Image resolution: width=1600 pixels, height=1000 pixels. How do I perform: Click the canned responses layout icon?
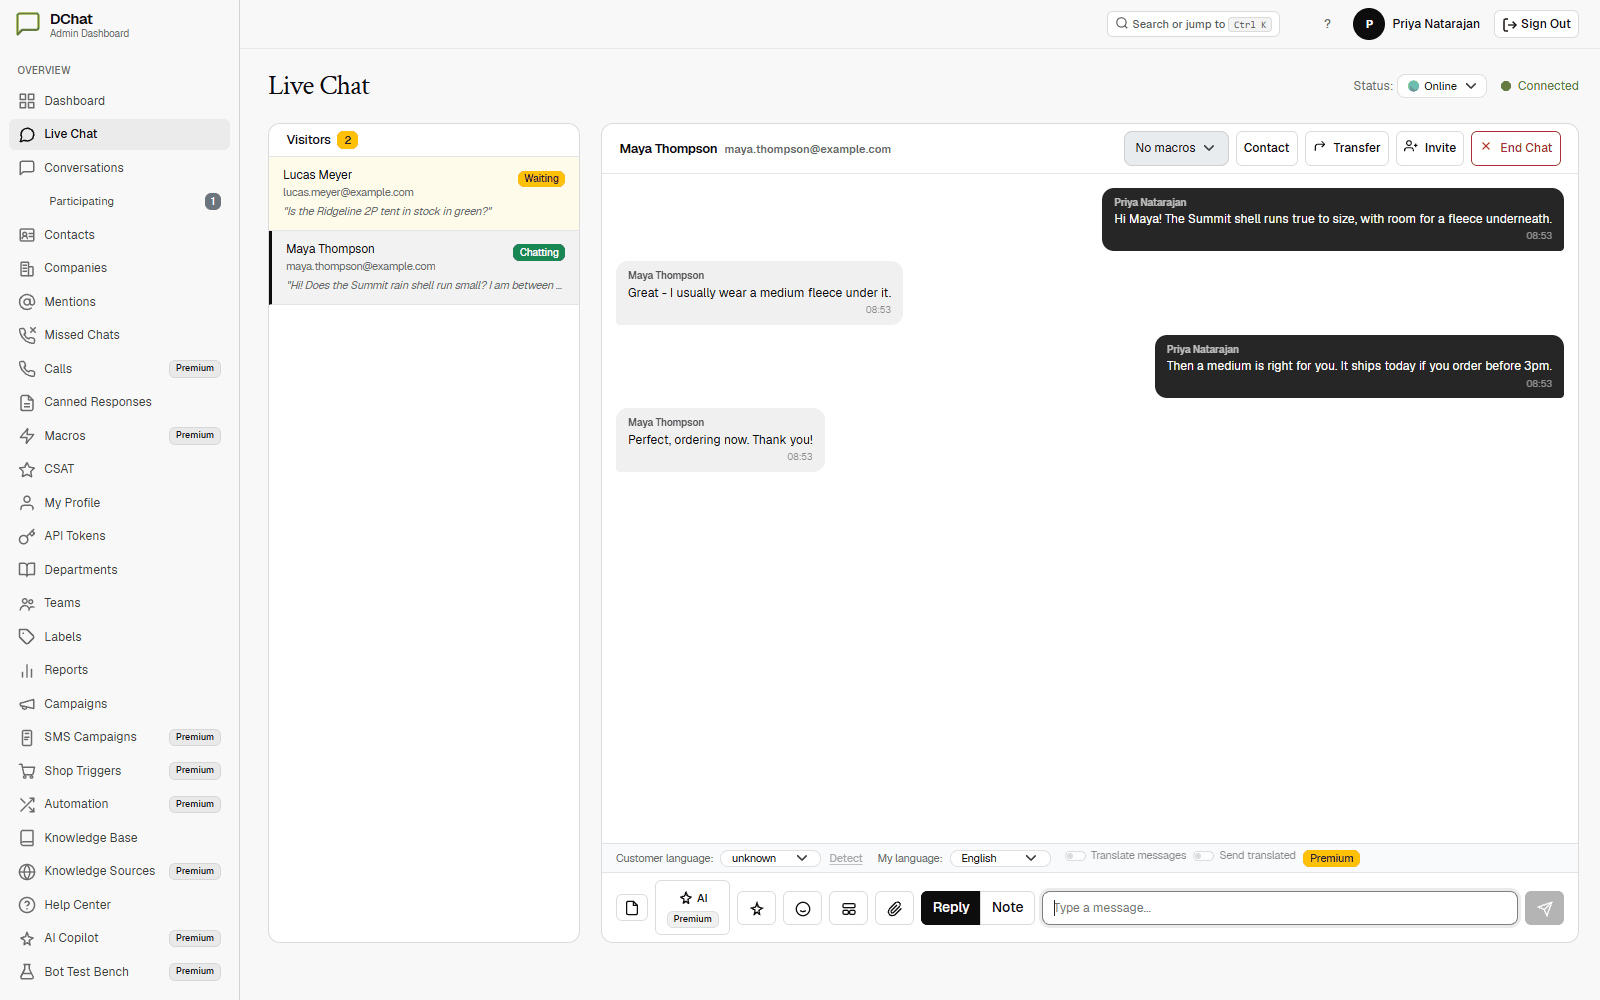click(x=849, y=908)
